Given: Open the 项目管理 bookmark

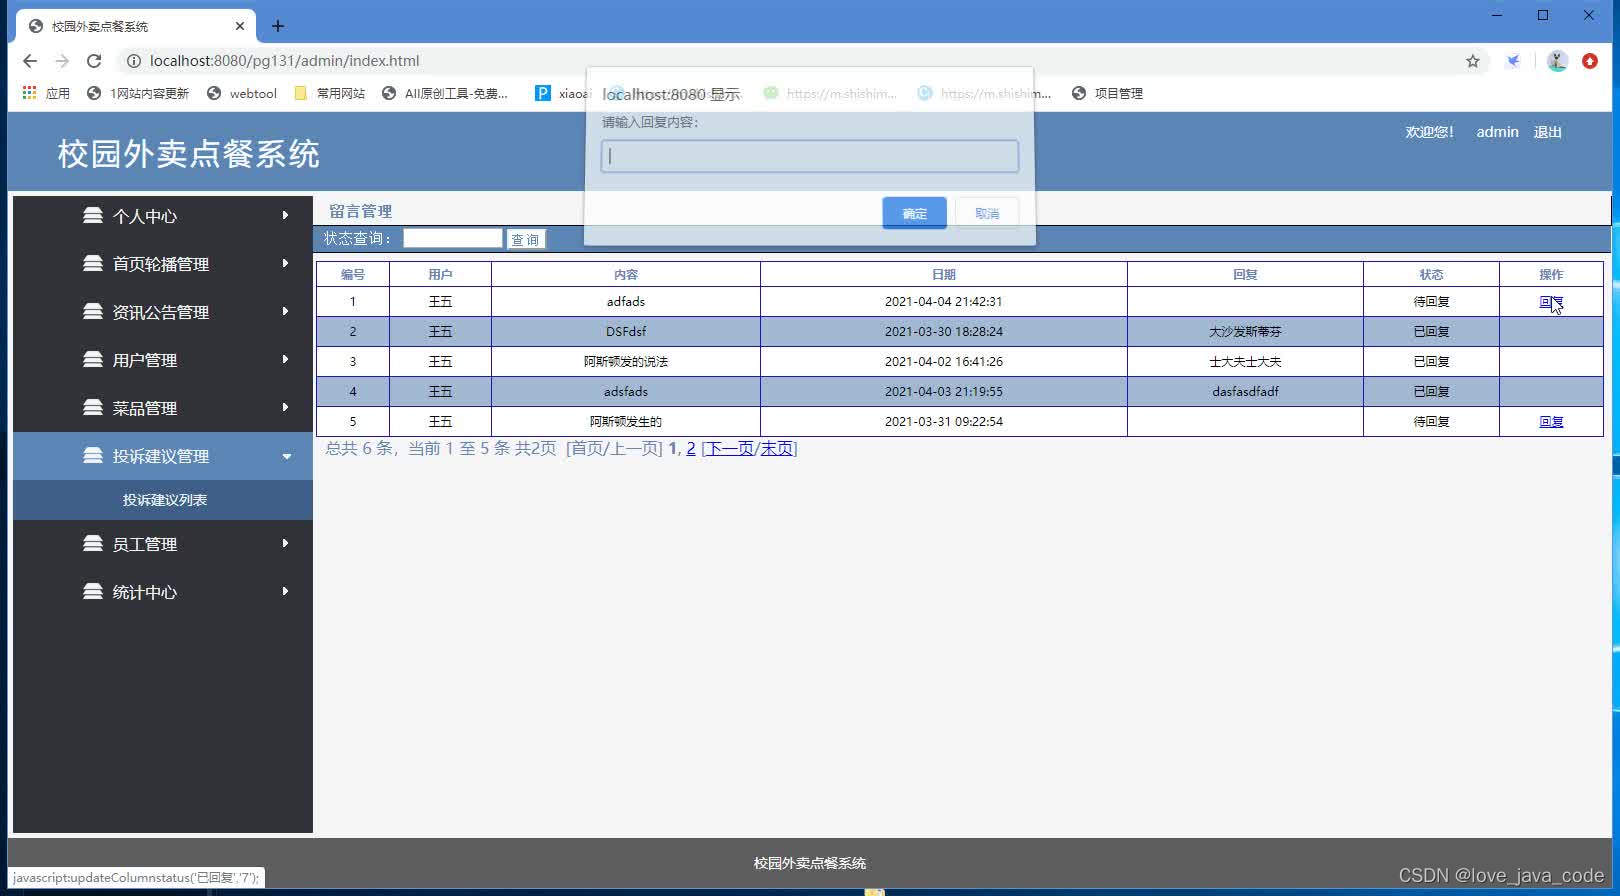Looking at the screenshot, I should [1107, 93].
